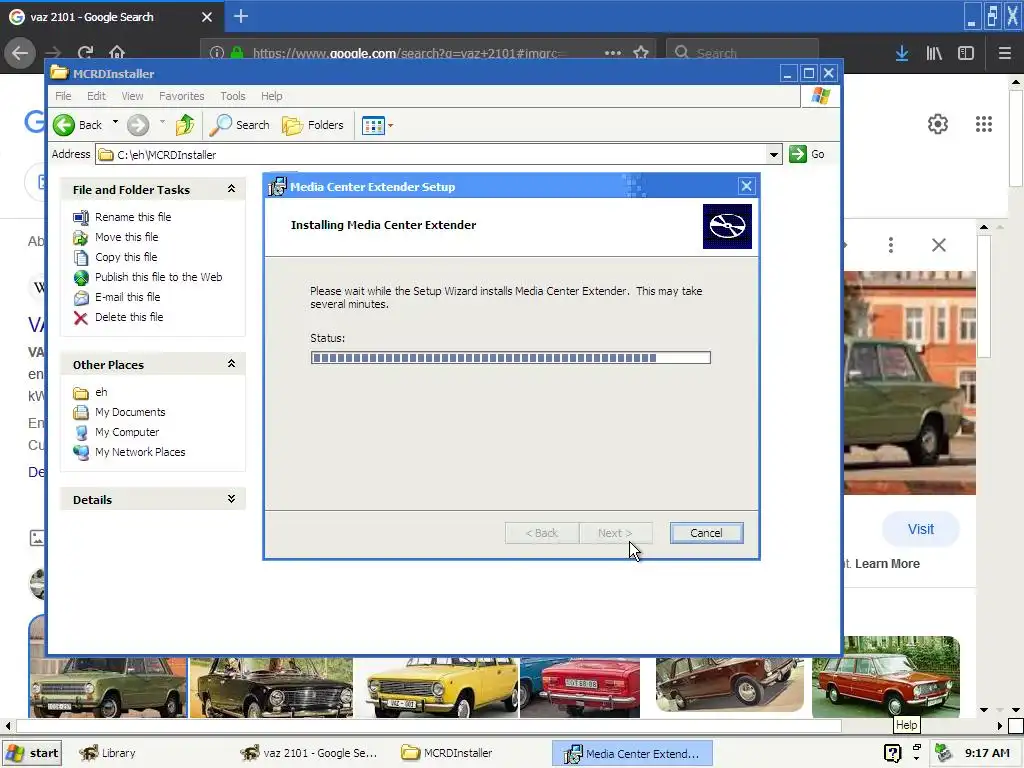The width and height of the screenshot is (1024, 768).
Task: Open the yellow VAZ car thumbnail
Action: pos(436,688)
